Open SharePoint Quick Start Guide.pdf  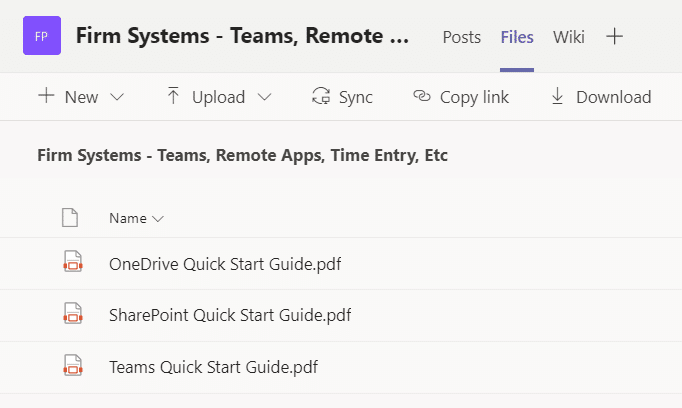pos(230,315)
